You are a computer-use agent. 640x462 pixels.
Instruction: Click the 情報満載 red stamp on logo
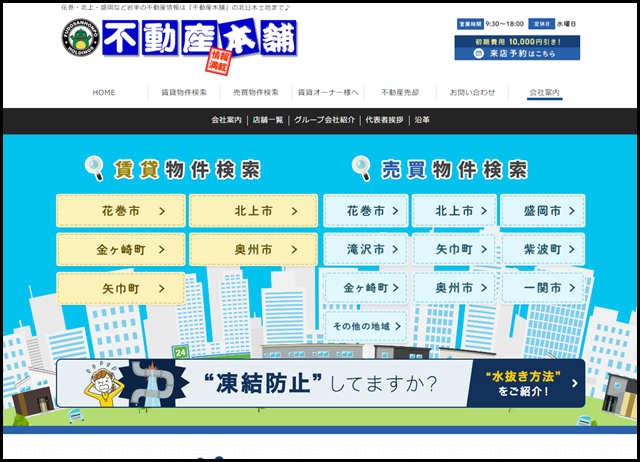219,62
